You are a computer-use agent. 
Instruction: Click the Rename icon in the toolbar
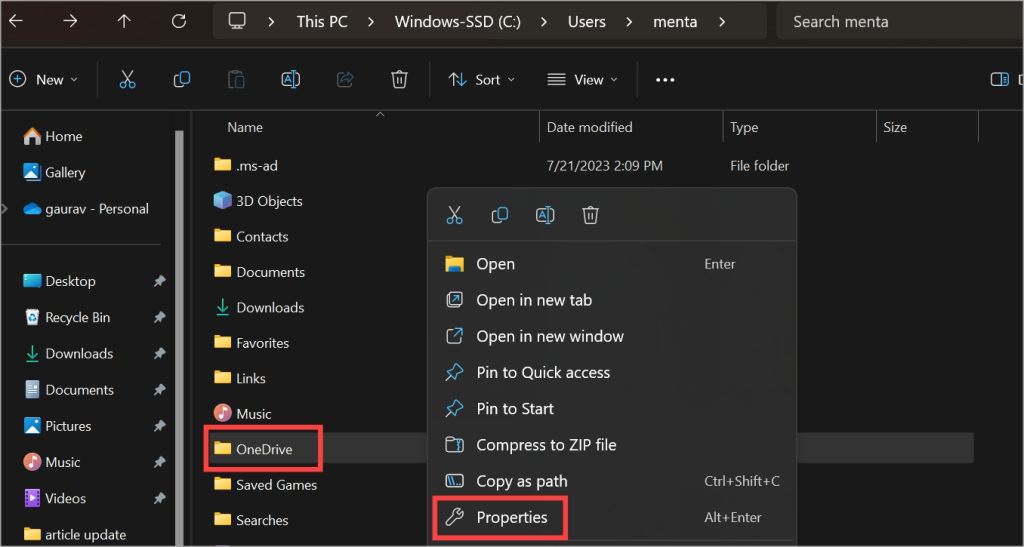[x=291, y=80]
